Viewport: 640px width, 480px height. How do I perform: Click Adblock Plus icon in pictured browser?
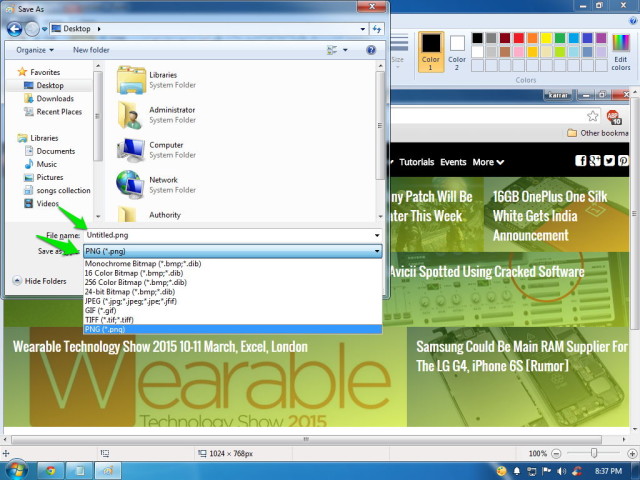(x=613, y=117)
